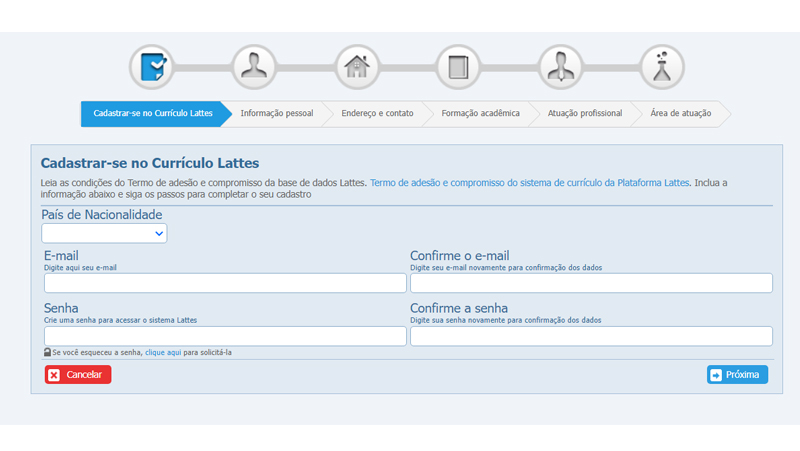Click the 'Digite aqui seu e-mail' hint text
800x451 pixels.
pyautogui.click(x=80, y=268)
